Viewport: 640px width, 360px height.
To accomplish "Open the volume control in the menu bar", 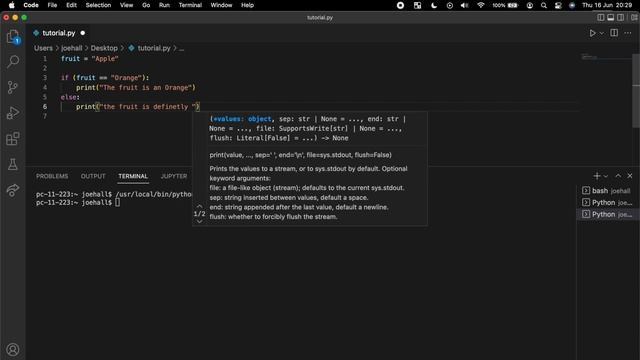I will tap(464, 5).
